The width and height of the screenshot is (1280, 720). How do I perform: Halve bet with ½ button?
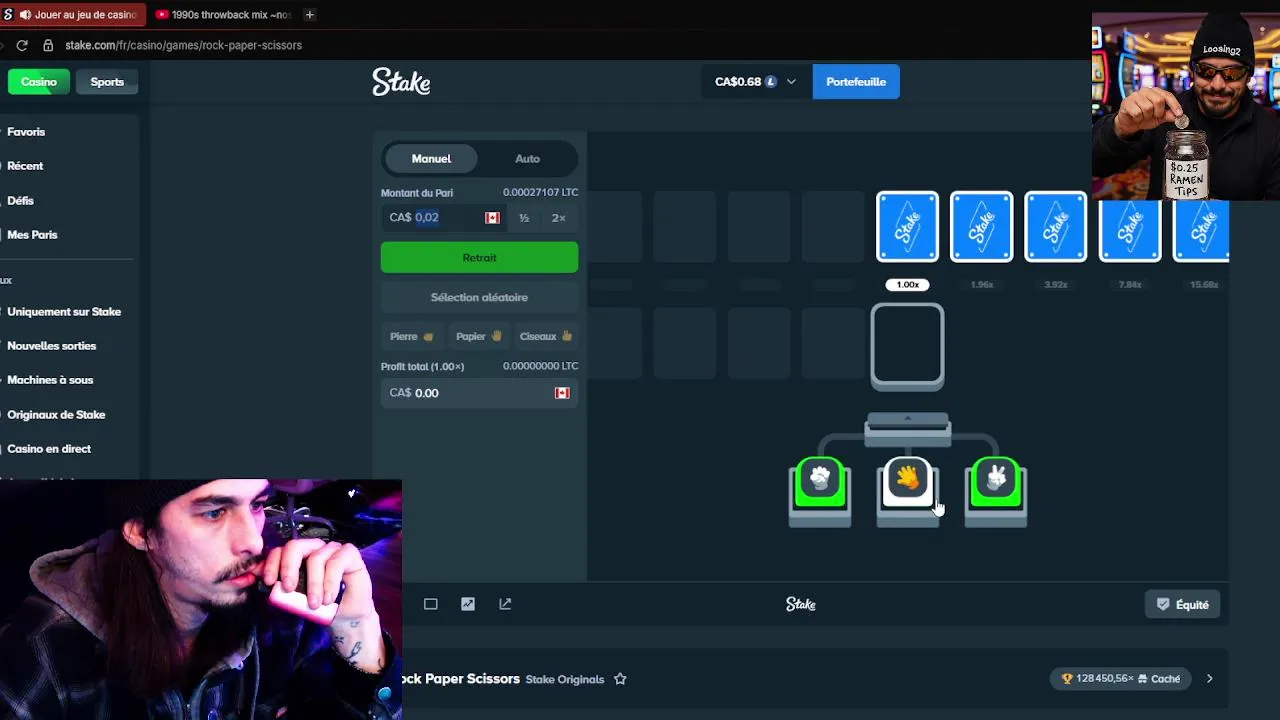pos(524,218)
